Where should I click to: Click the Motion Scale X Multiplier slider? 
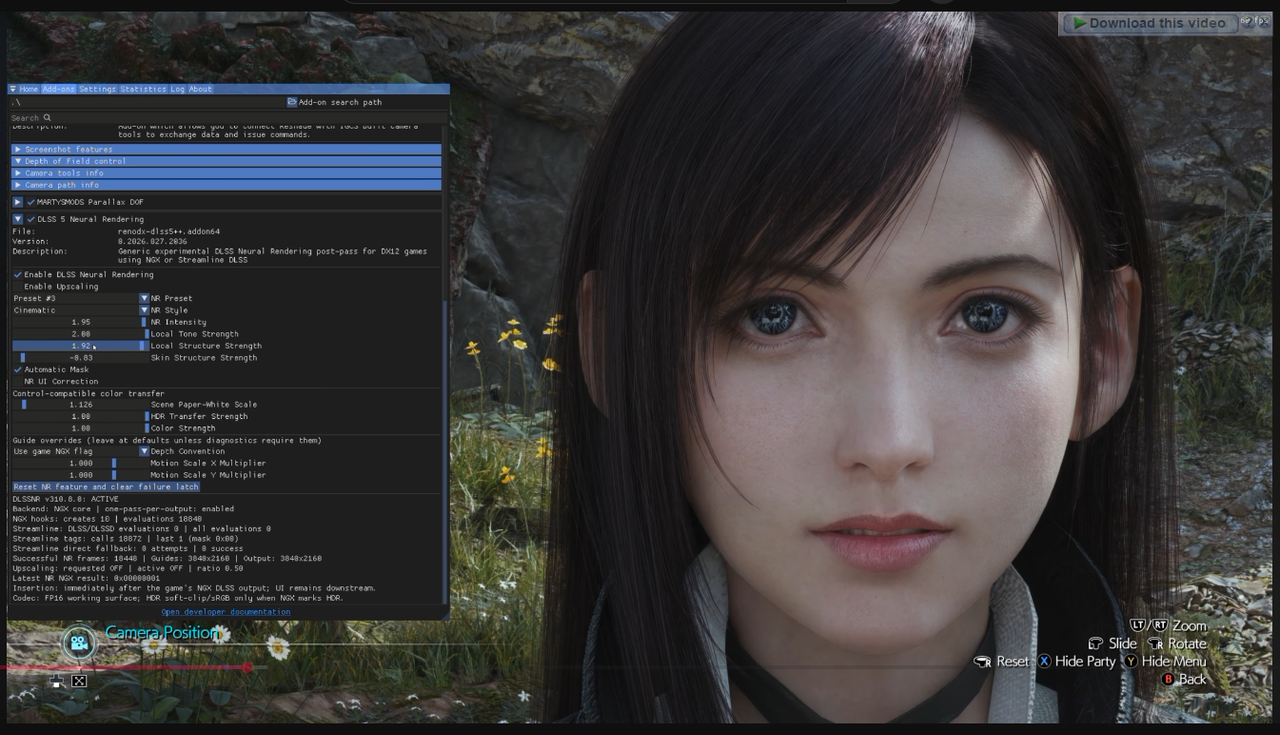pos(80,463)
